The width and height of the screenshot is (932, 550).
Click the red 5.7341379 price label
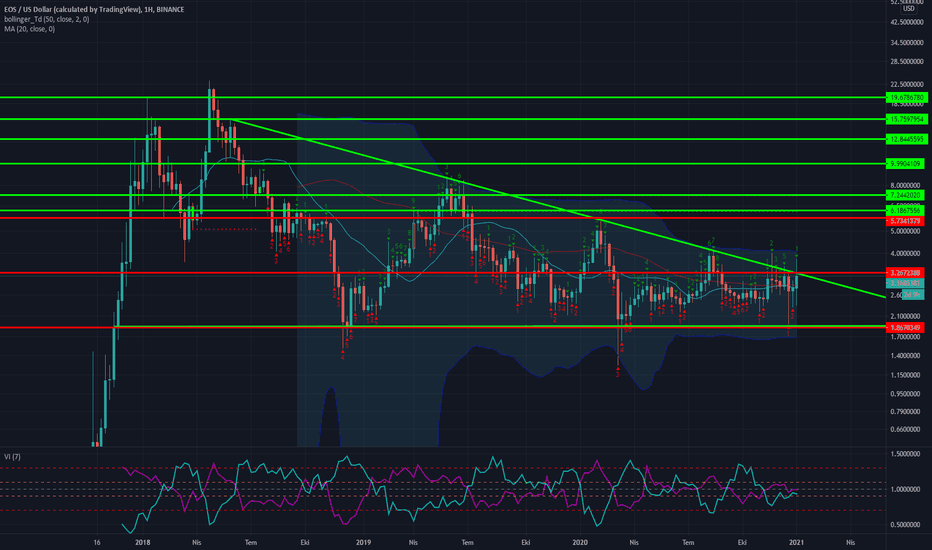click(x=905, y=221)
